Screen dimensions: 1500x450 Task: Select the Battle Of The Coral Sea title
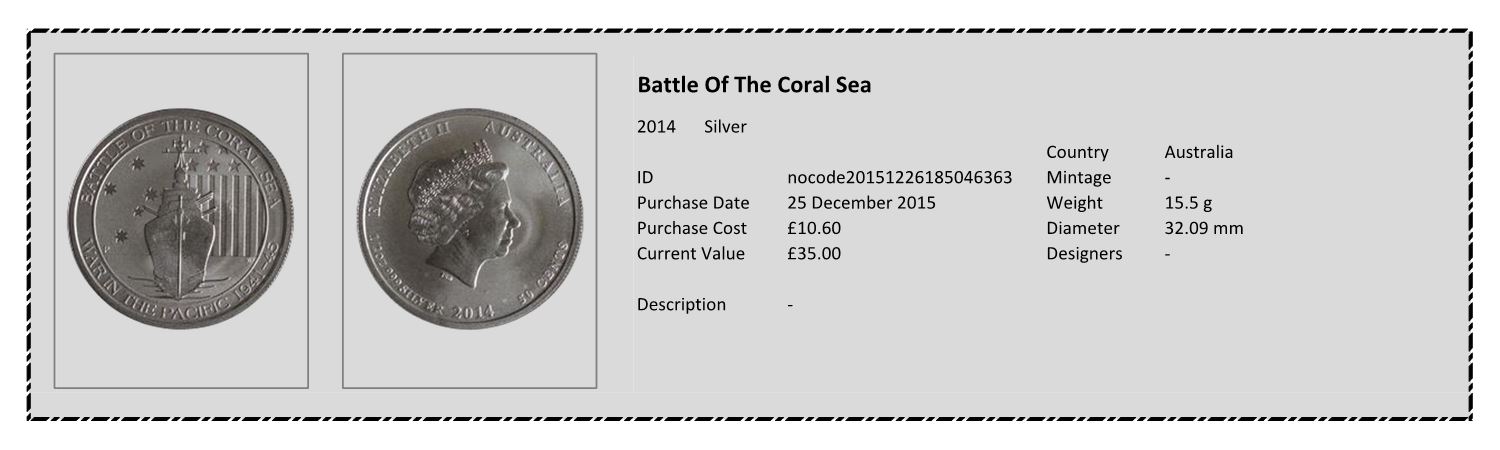[x=754, y=85]
